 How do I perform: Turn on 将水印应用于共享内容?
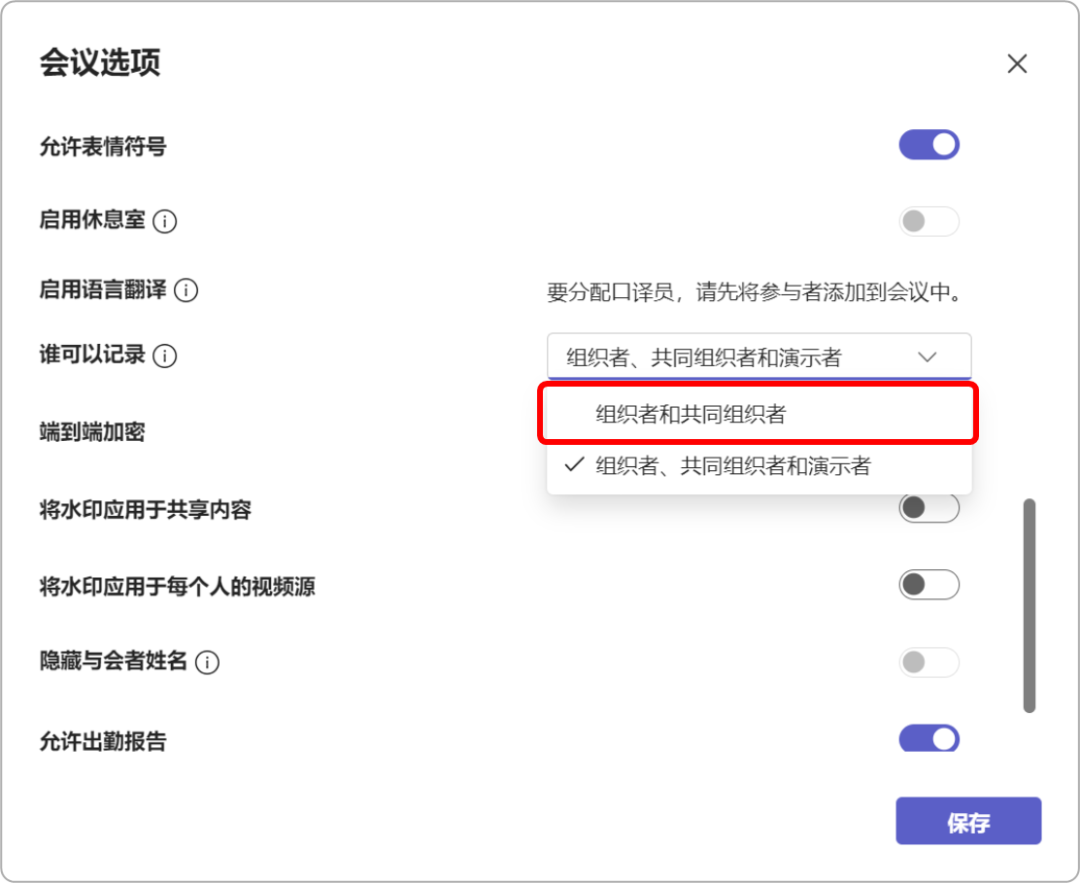click(x=928, y=508)
